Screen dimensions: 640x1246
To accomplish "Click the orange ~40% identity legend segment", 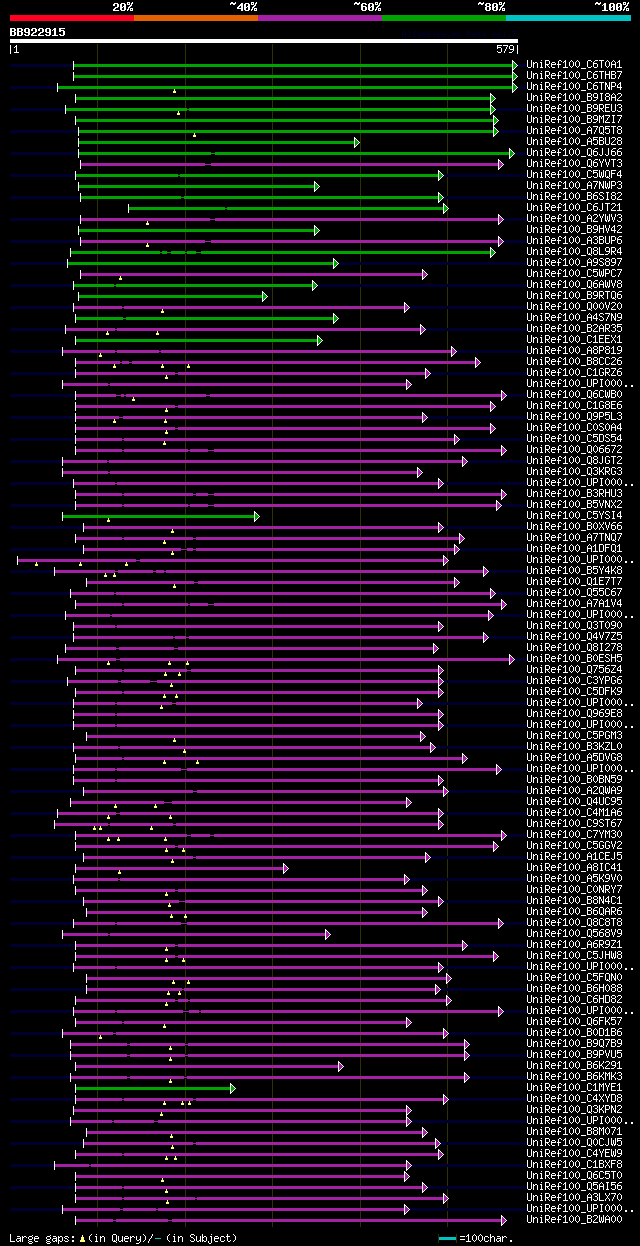I will point(196,18).
